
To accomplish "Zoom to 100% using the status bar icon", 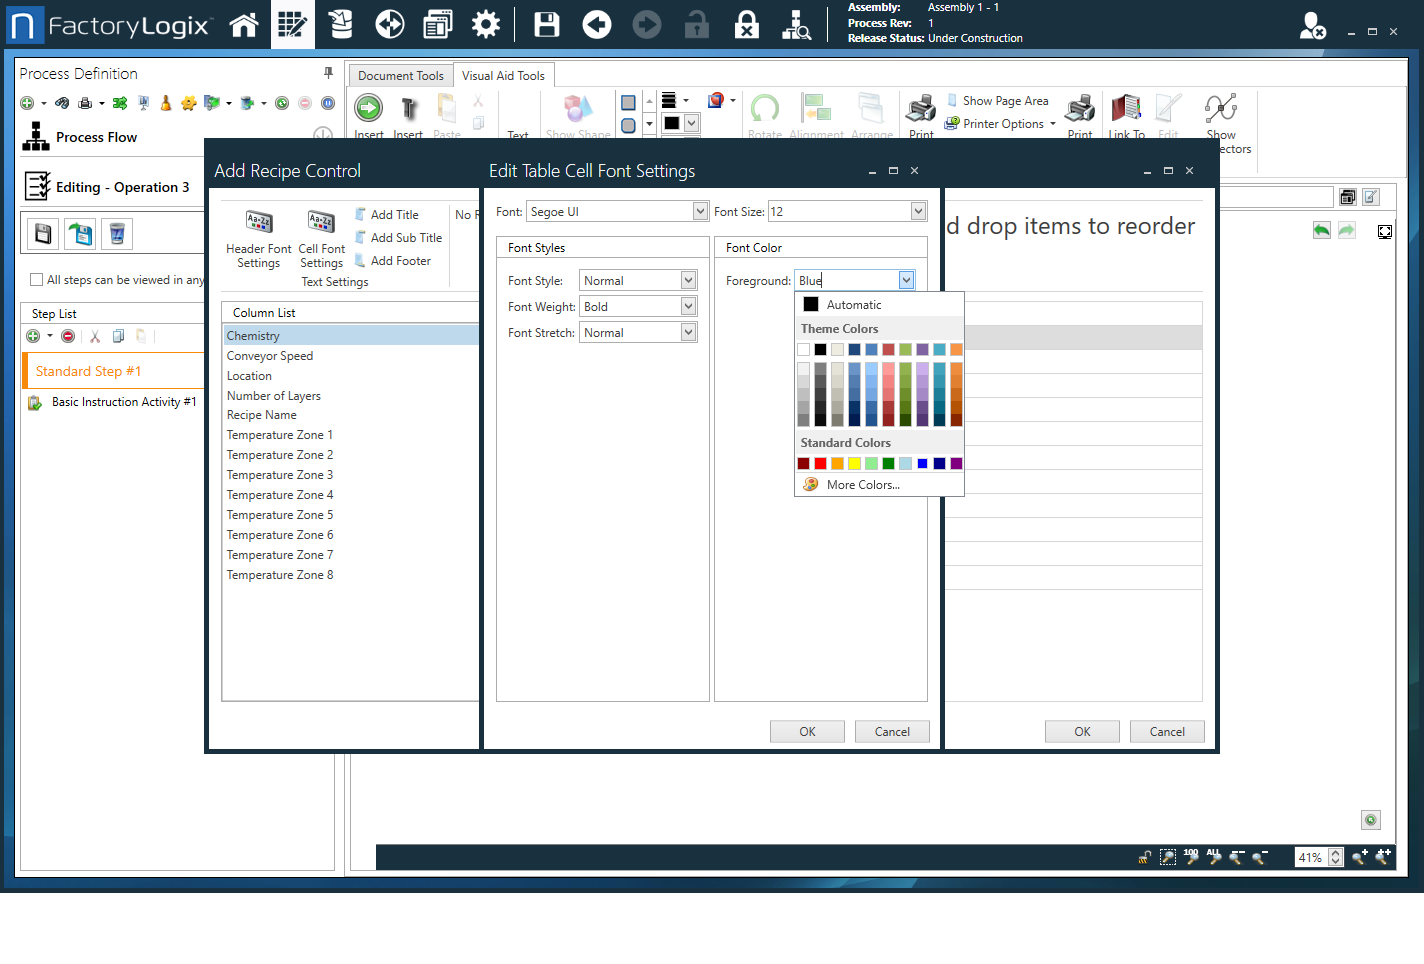I will (1190, 857).
